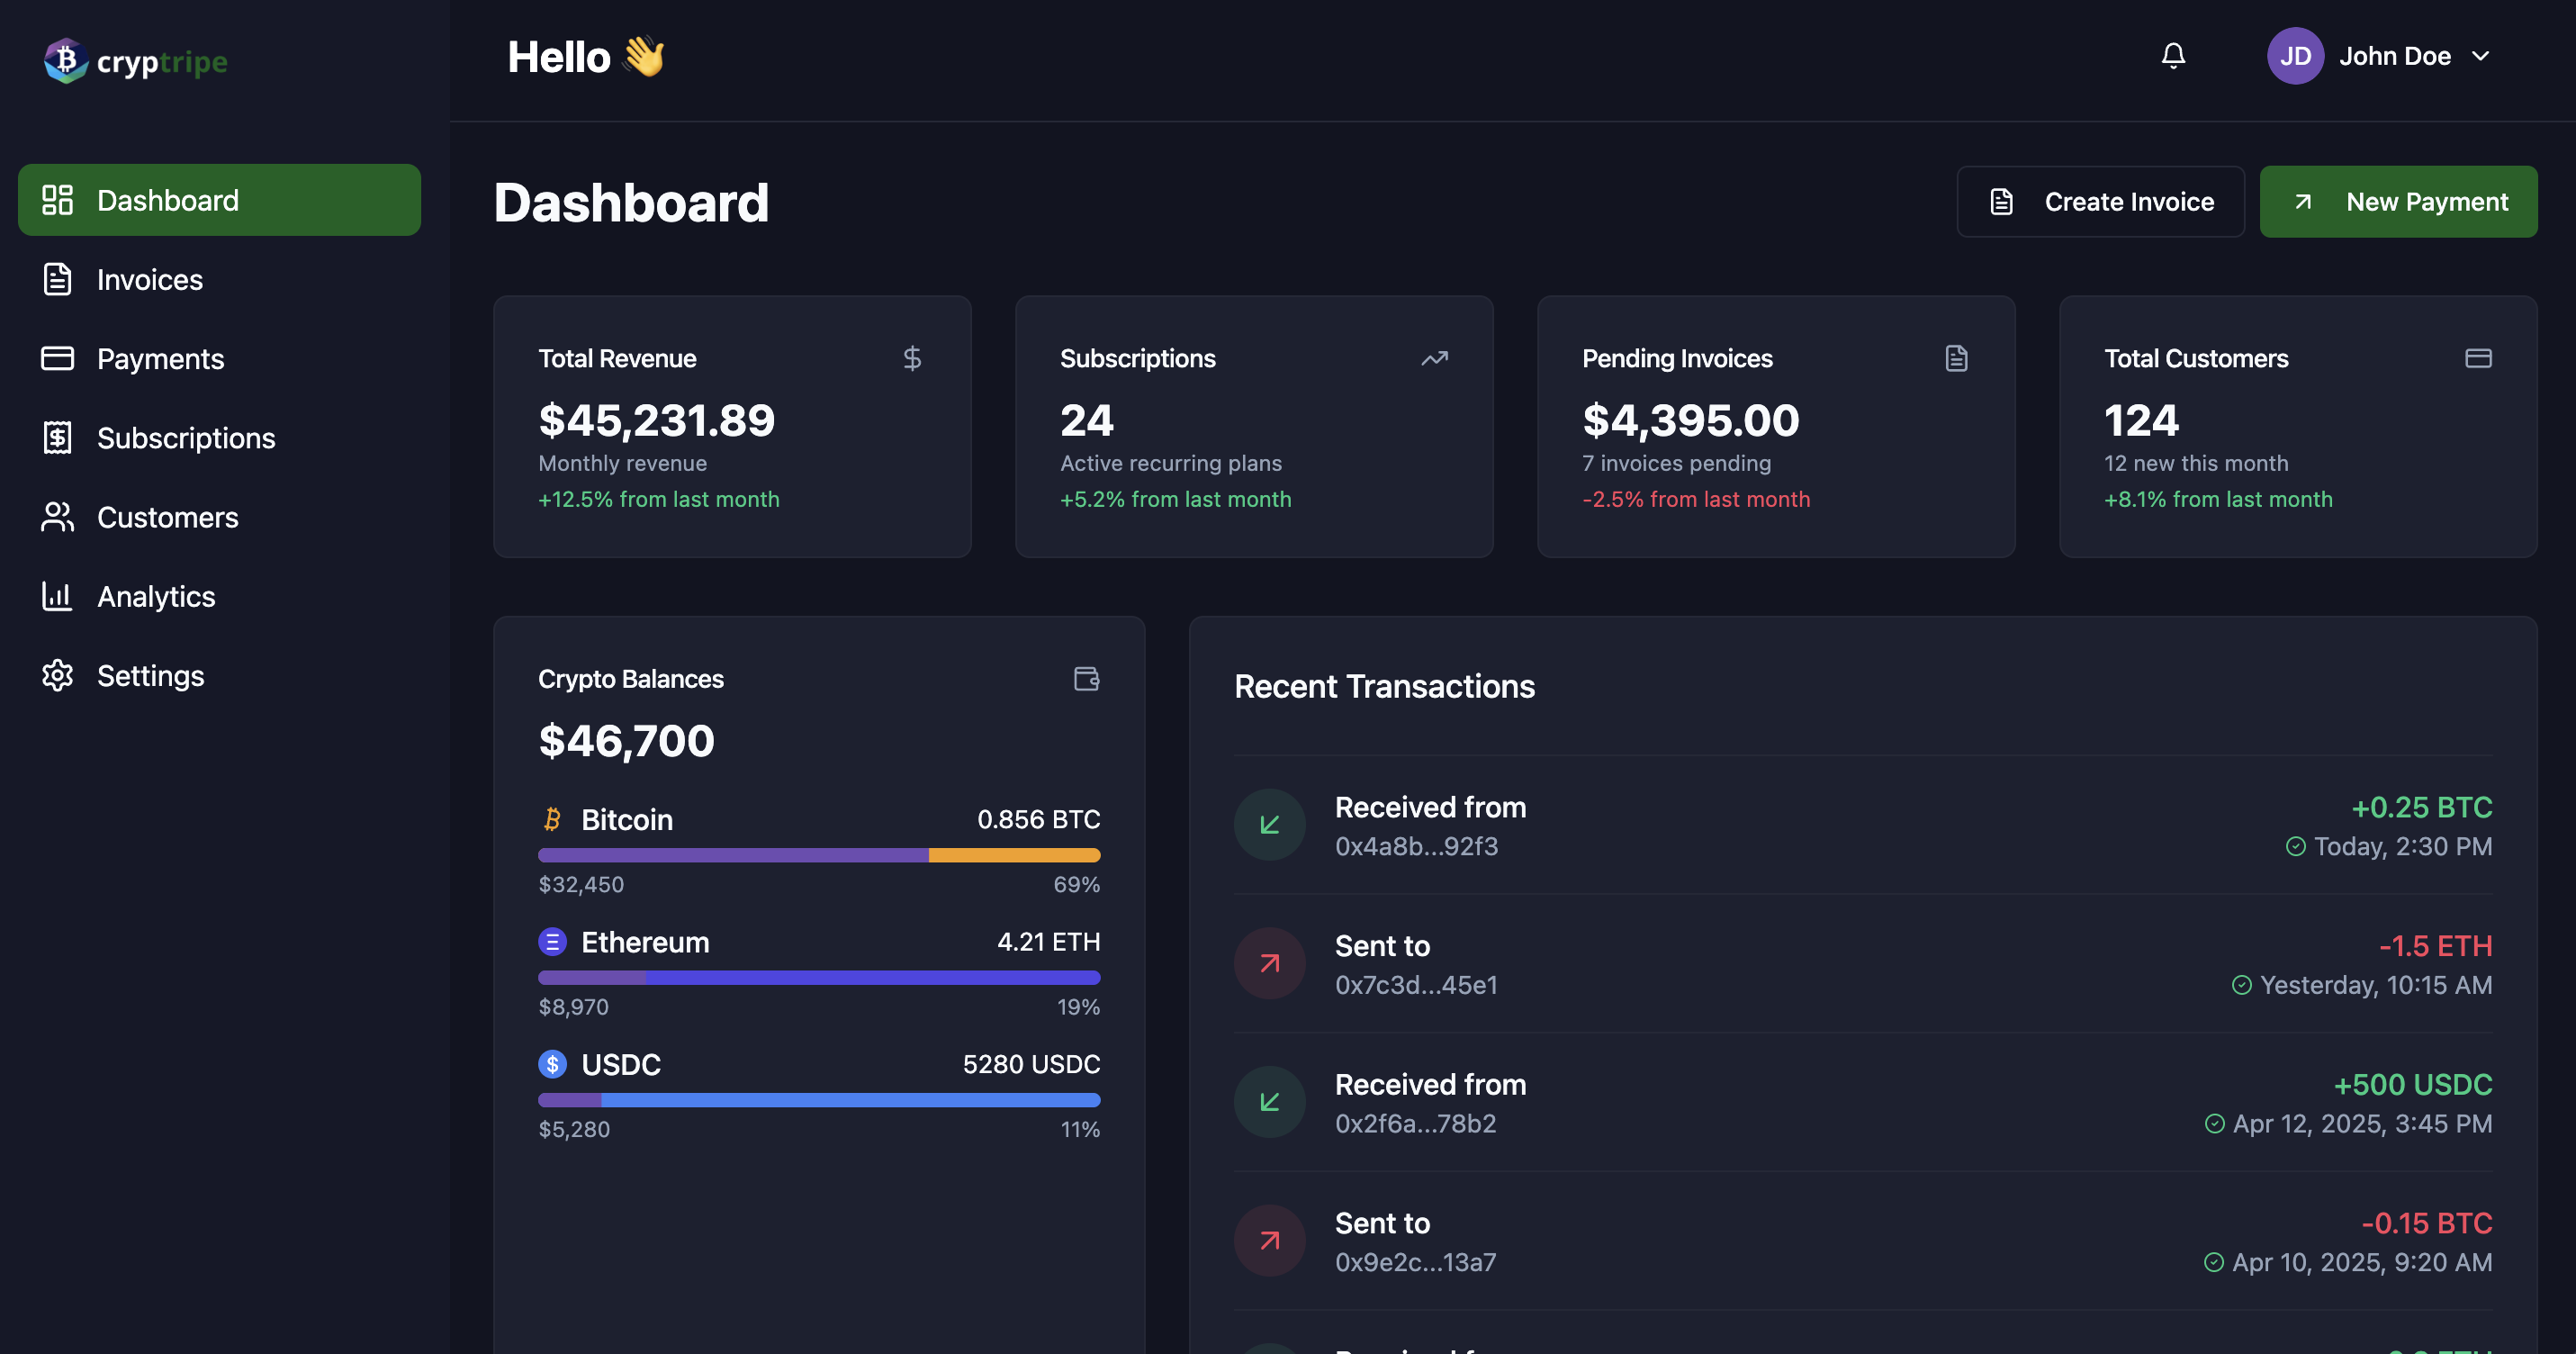
Task: Click the received arrow icon for 0x4a8b...92f3
Action: coord(1270,825)
